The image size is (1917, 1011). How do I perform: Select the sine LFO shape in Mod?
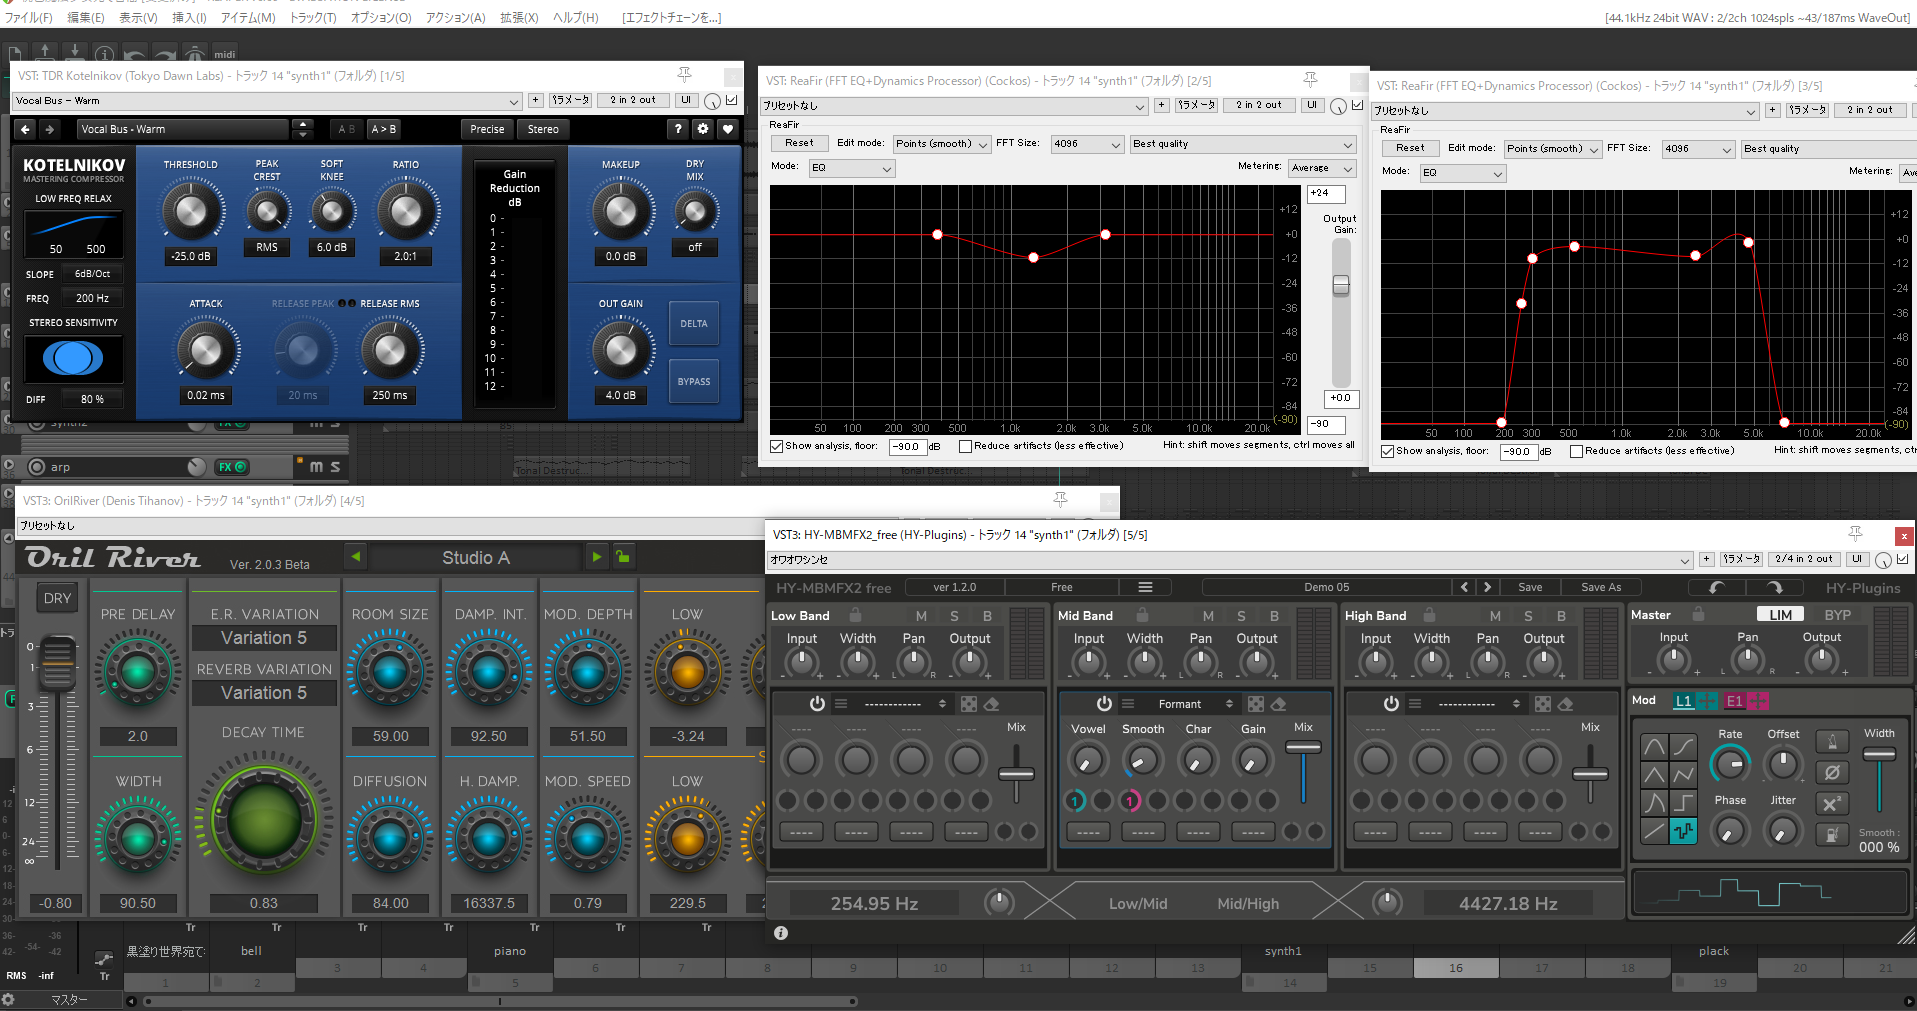(x=1654, y=746)
